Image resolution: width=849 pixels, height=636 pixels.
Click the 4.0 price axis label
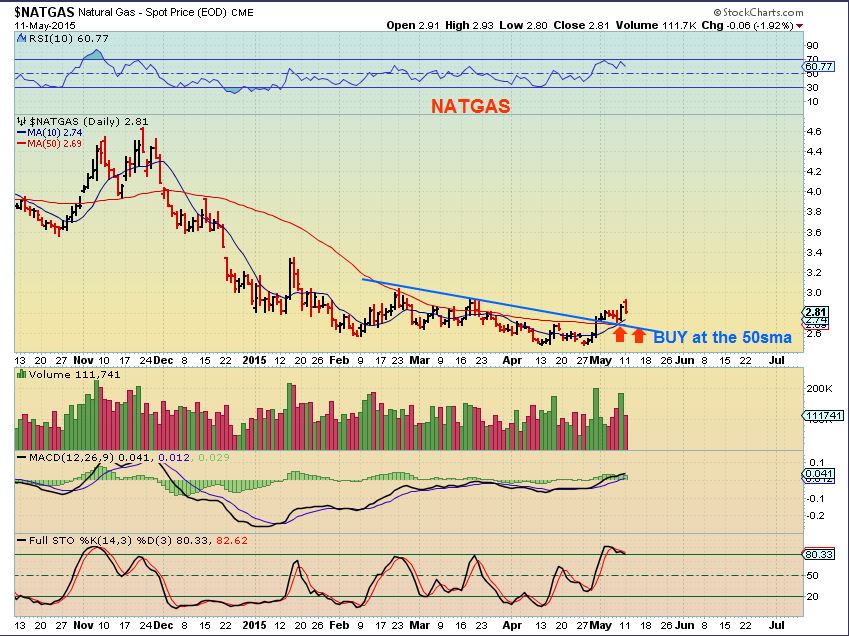coord(814,192)
